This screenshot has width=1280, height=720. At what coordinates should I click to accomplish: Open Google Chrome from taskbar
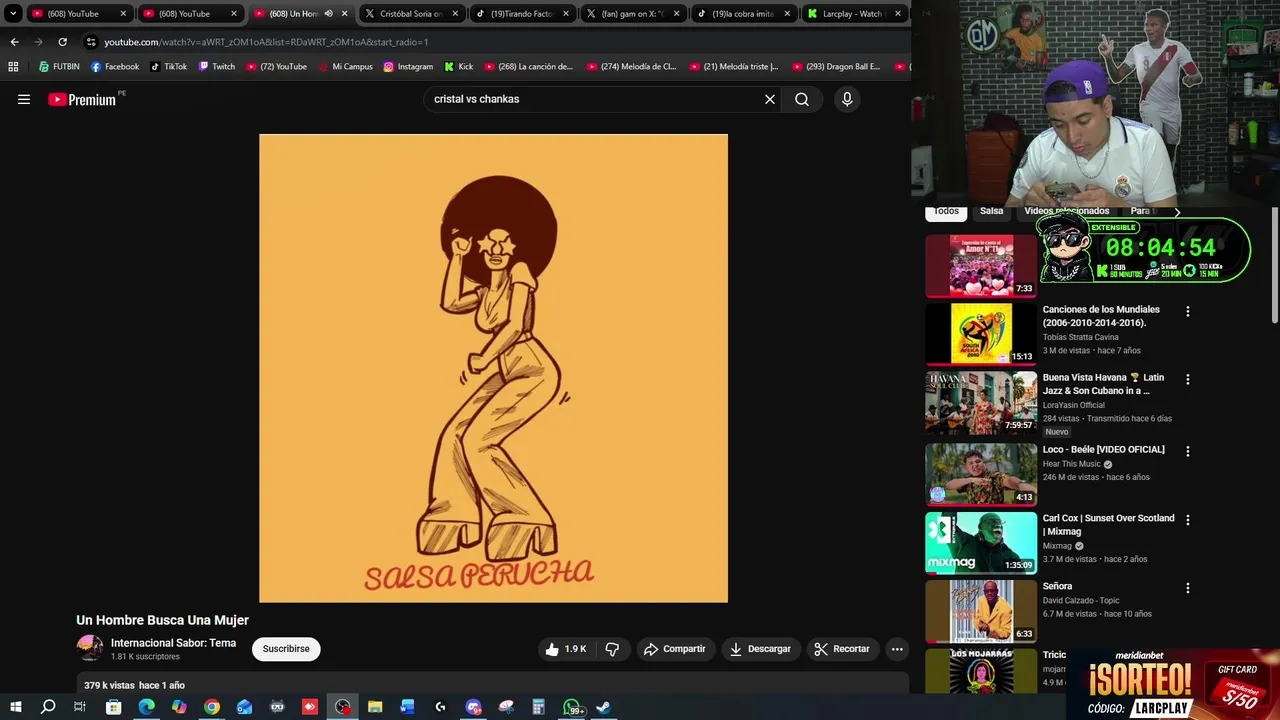(212, 707)
